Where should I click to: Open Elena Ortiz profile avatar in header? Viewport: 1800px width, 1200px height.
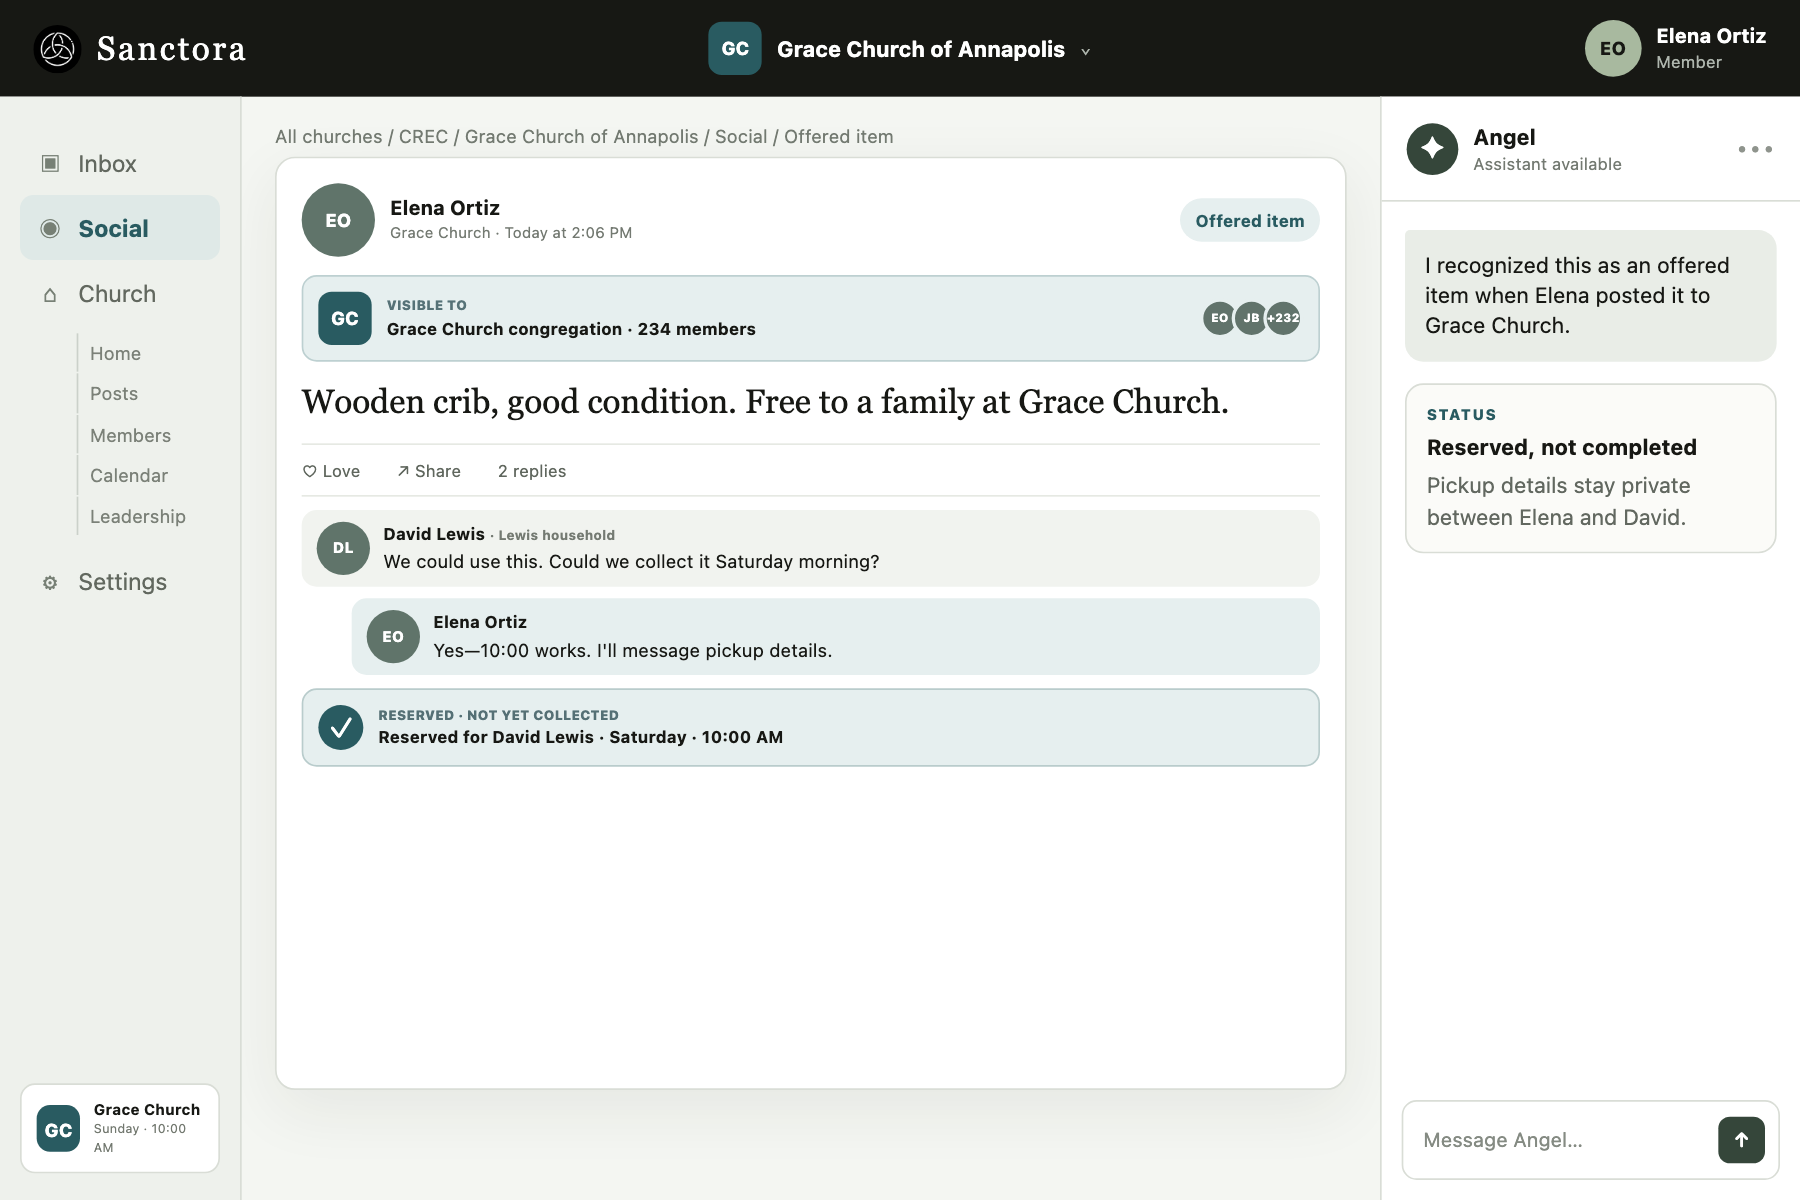pyautogui.click(x=1612, y=49)
